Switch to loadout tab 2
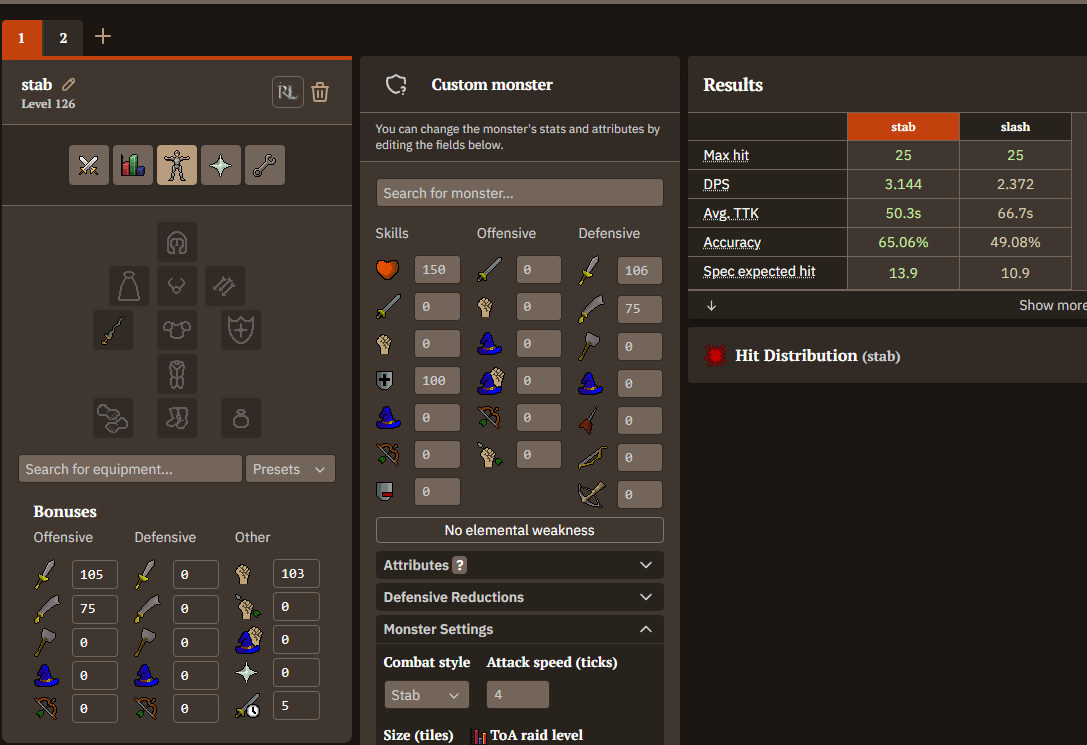Viewport: 1087px width, 745px height. [x=63, y=38]
